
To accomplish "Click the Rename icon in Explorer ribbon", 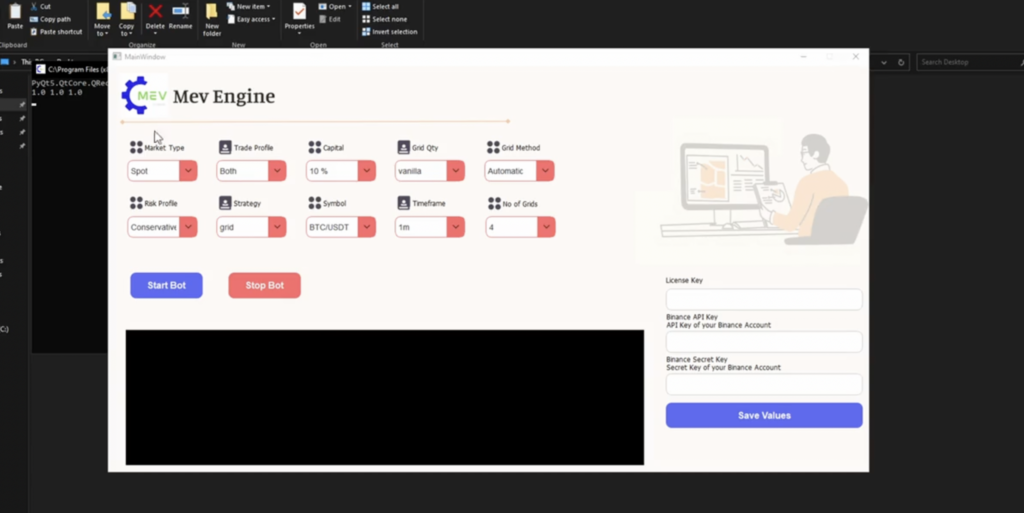I will click(180, 16).
